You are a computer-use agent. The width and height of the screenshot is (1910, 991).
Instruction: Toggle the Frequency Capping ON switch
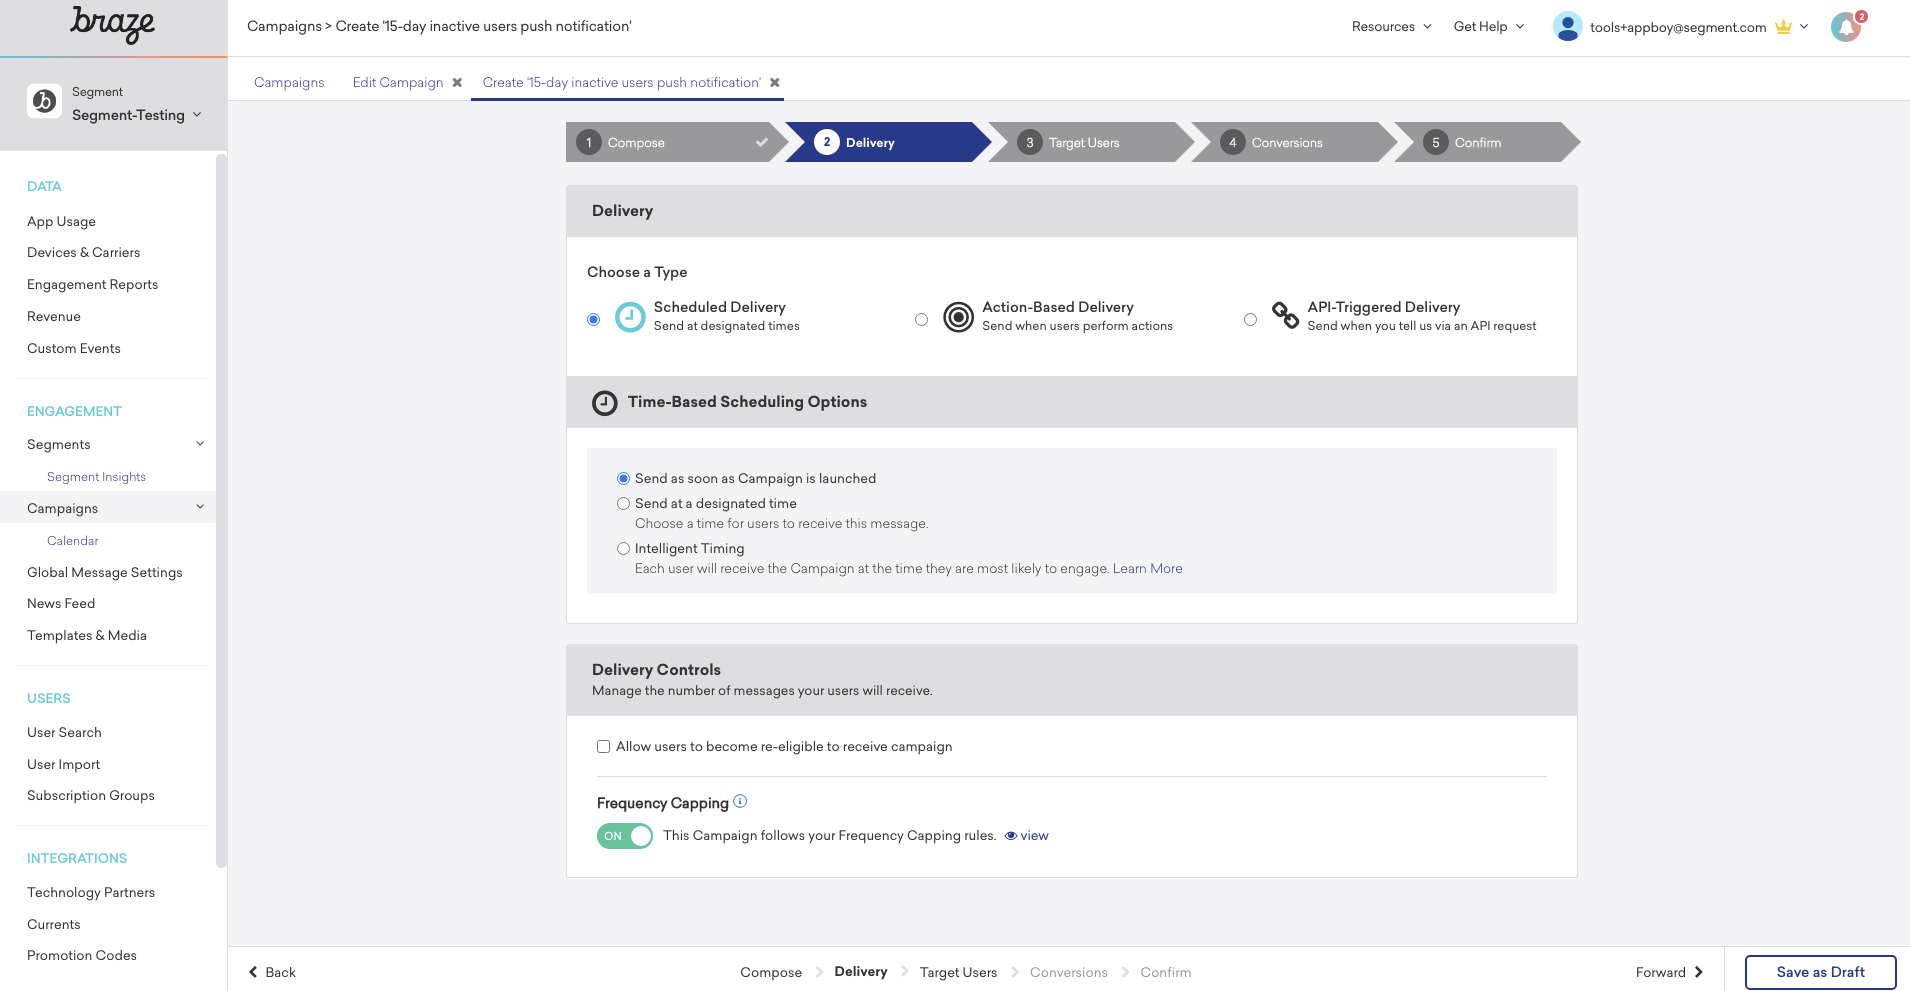point(625,836)
